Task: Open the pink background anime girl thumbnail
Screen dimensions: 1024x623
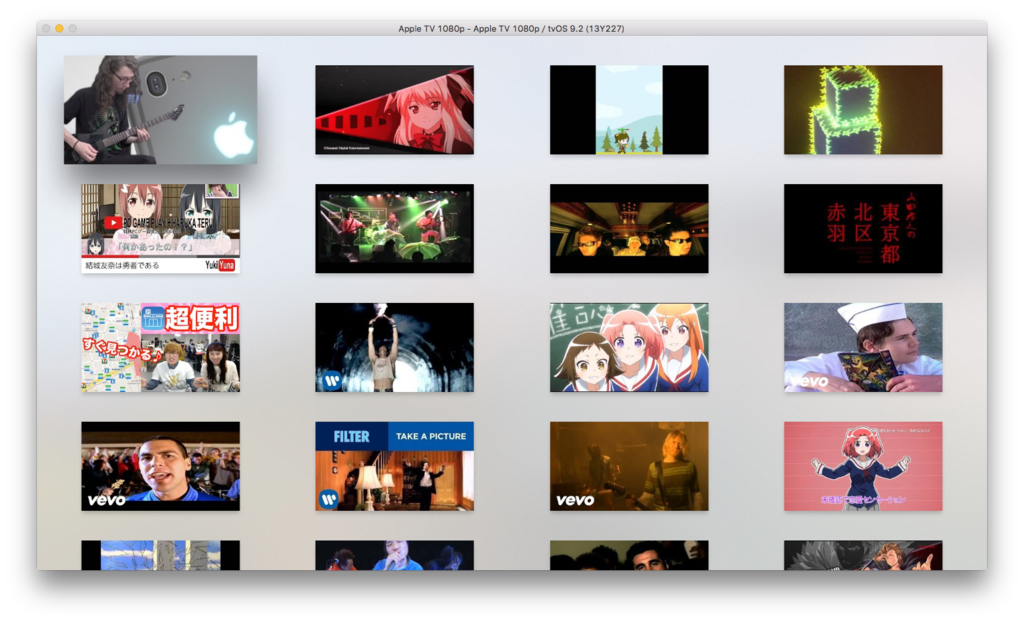Action: click(863, 466)
